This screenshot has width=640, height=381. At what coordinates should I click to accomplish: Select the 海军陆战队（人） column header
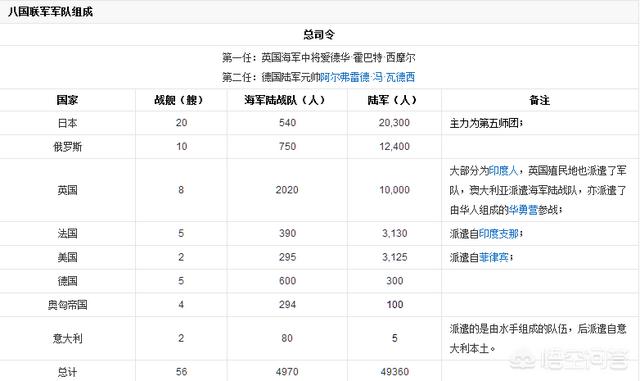(x=287, y=100)
